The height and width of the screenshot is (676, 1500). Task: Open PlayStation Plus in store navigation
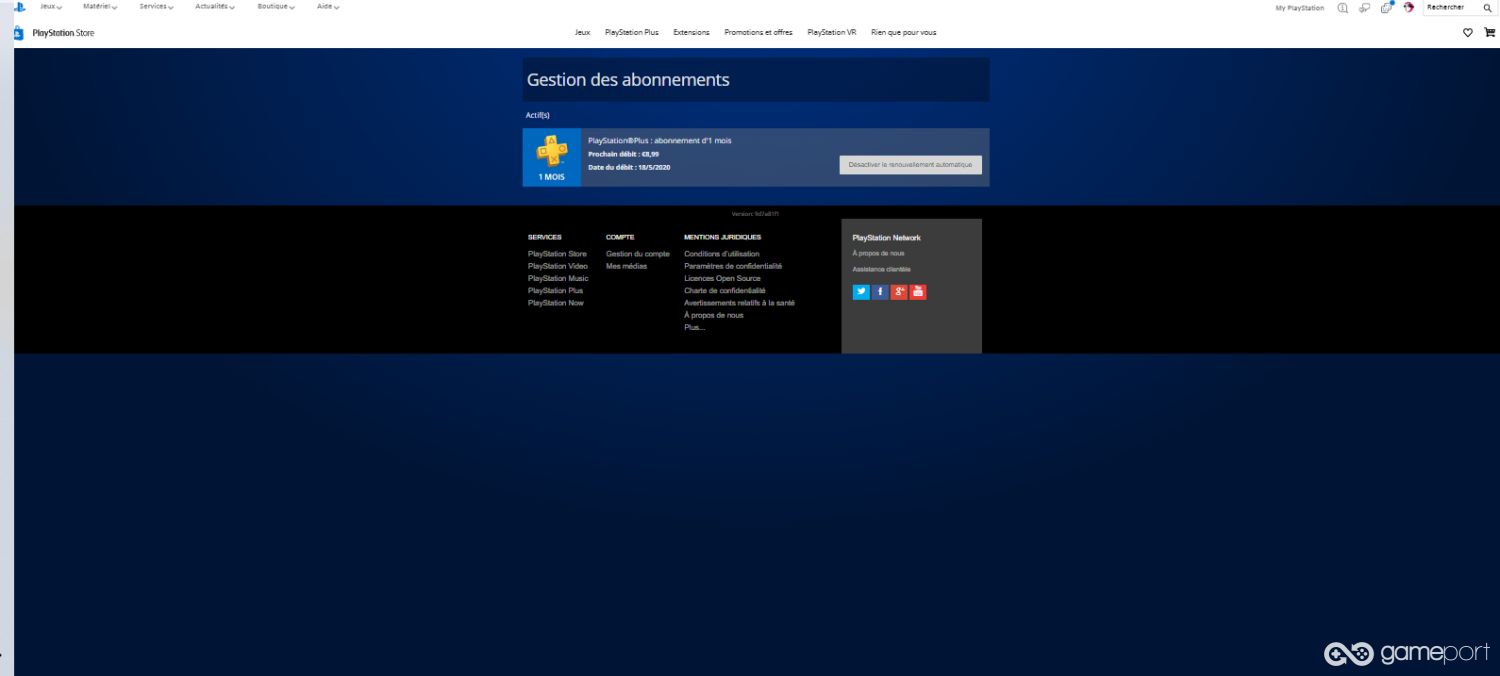[x=632, y=32]
